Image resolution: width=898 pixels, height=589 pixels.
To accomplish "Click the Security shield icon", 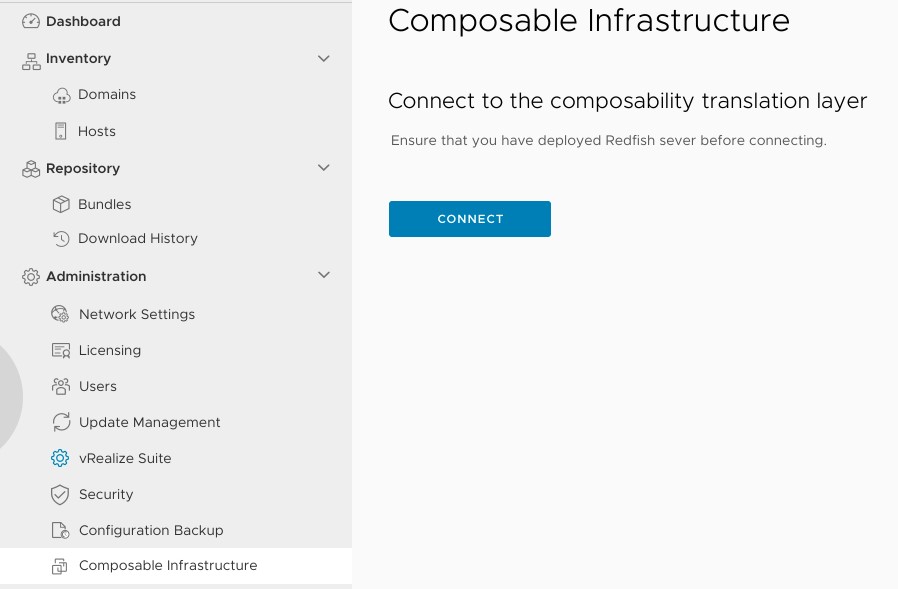I will pyautogui.click(x=61, y=494).
